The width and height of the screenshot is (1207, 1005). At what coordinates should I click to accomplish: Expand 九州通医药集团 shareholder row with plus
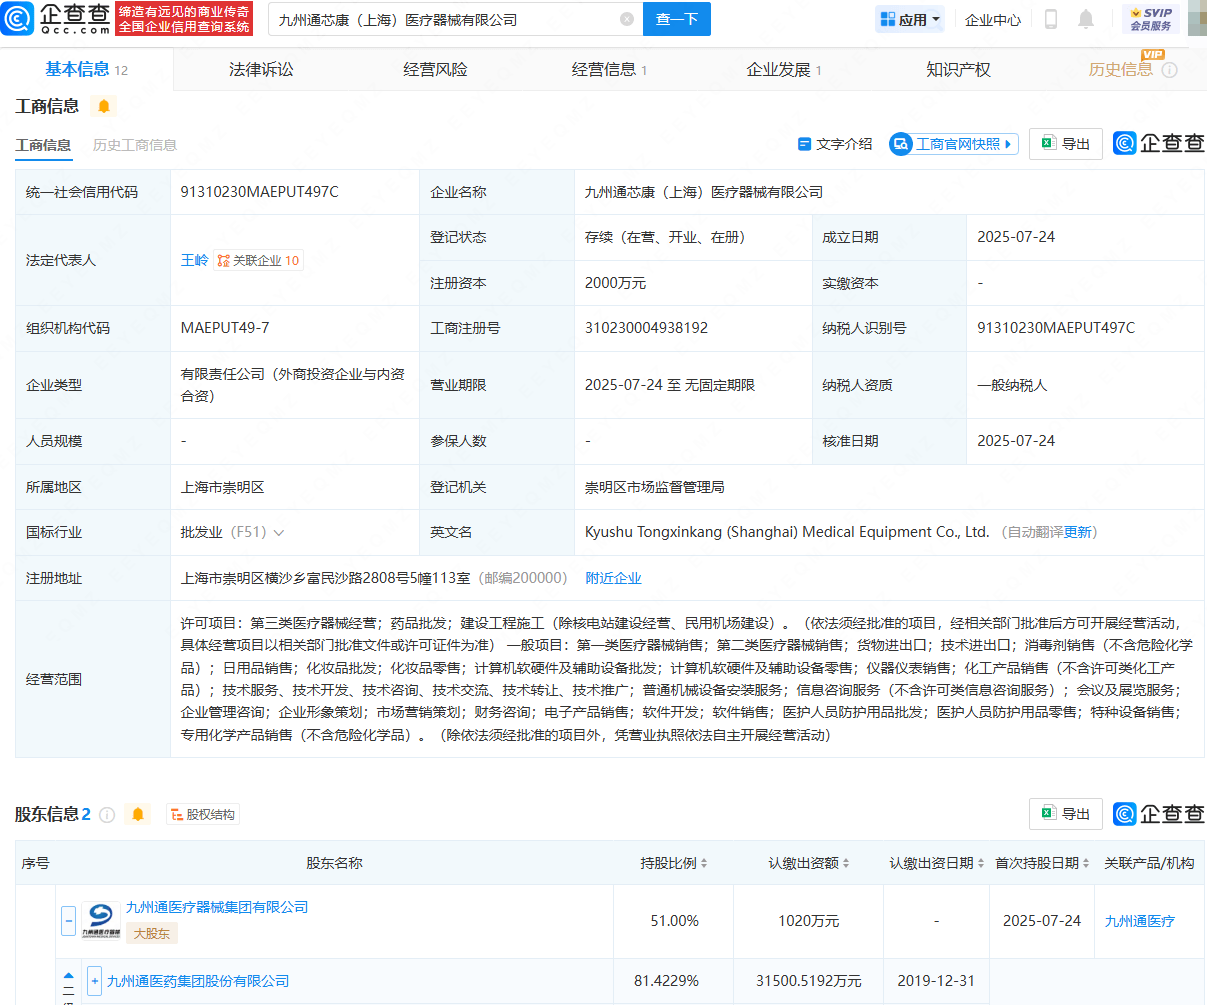95,982
